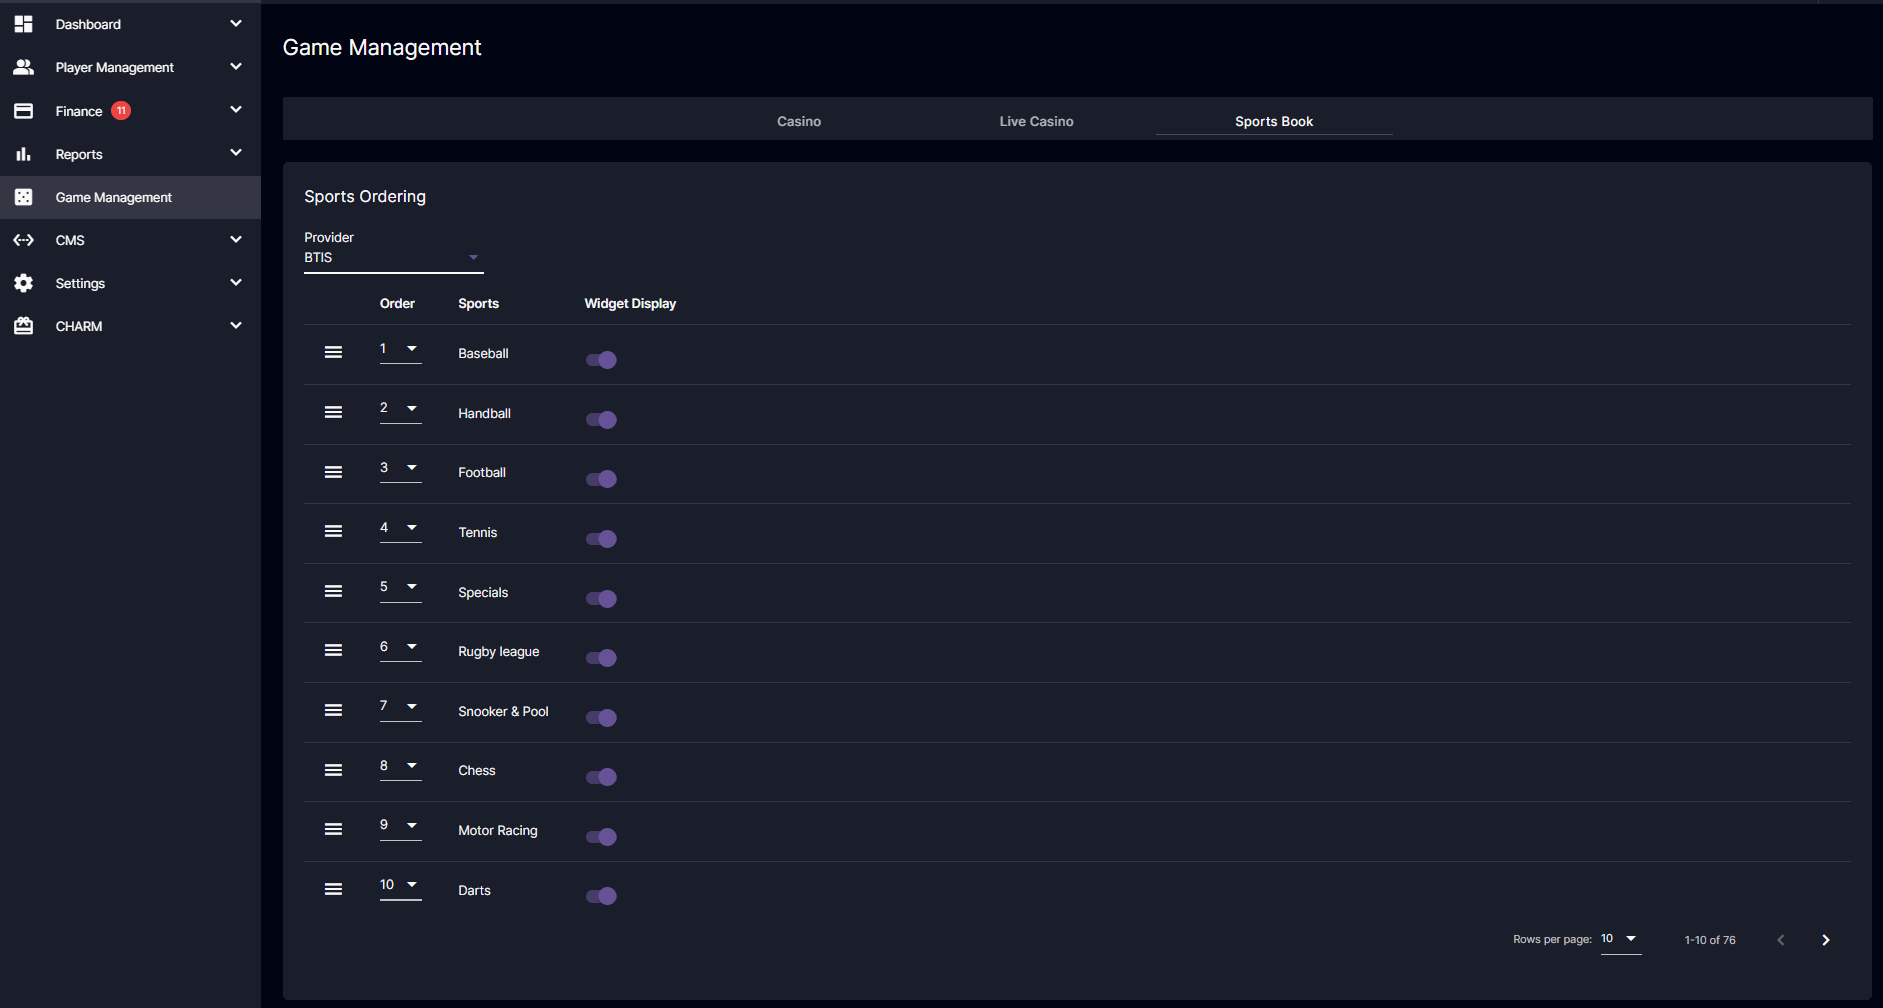Image resolution: width=1883 pixels, height=1008 pixels.
Task: Open the Rows per page dropdown
Action: click(x=1621, y=940)
